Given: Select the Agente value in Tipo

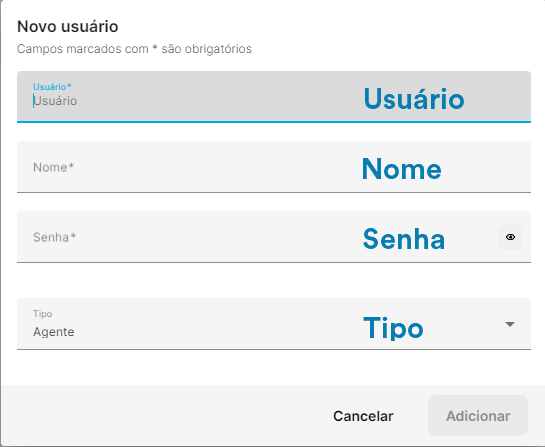Looking at the screenshot, I should point(54,332).
